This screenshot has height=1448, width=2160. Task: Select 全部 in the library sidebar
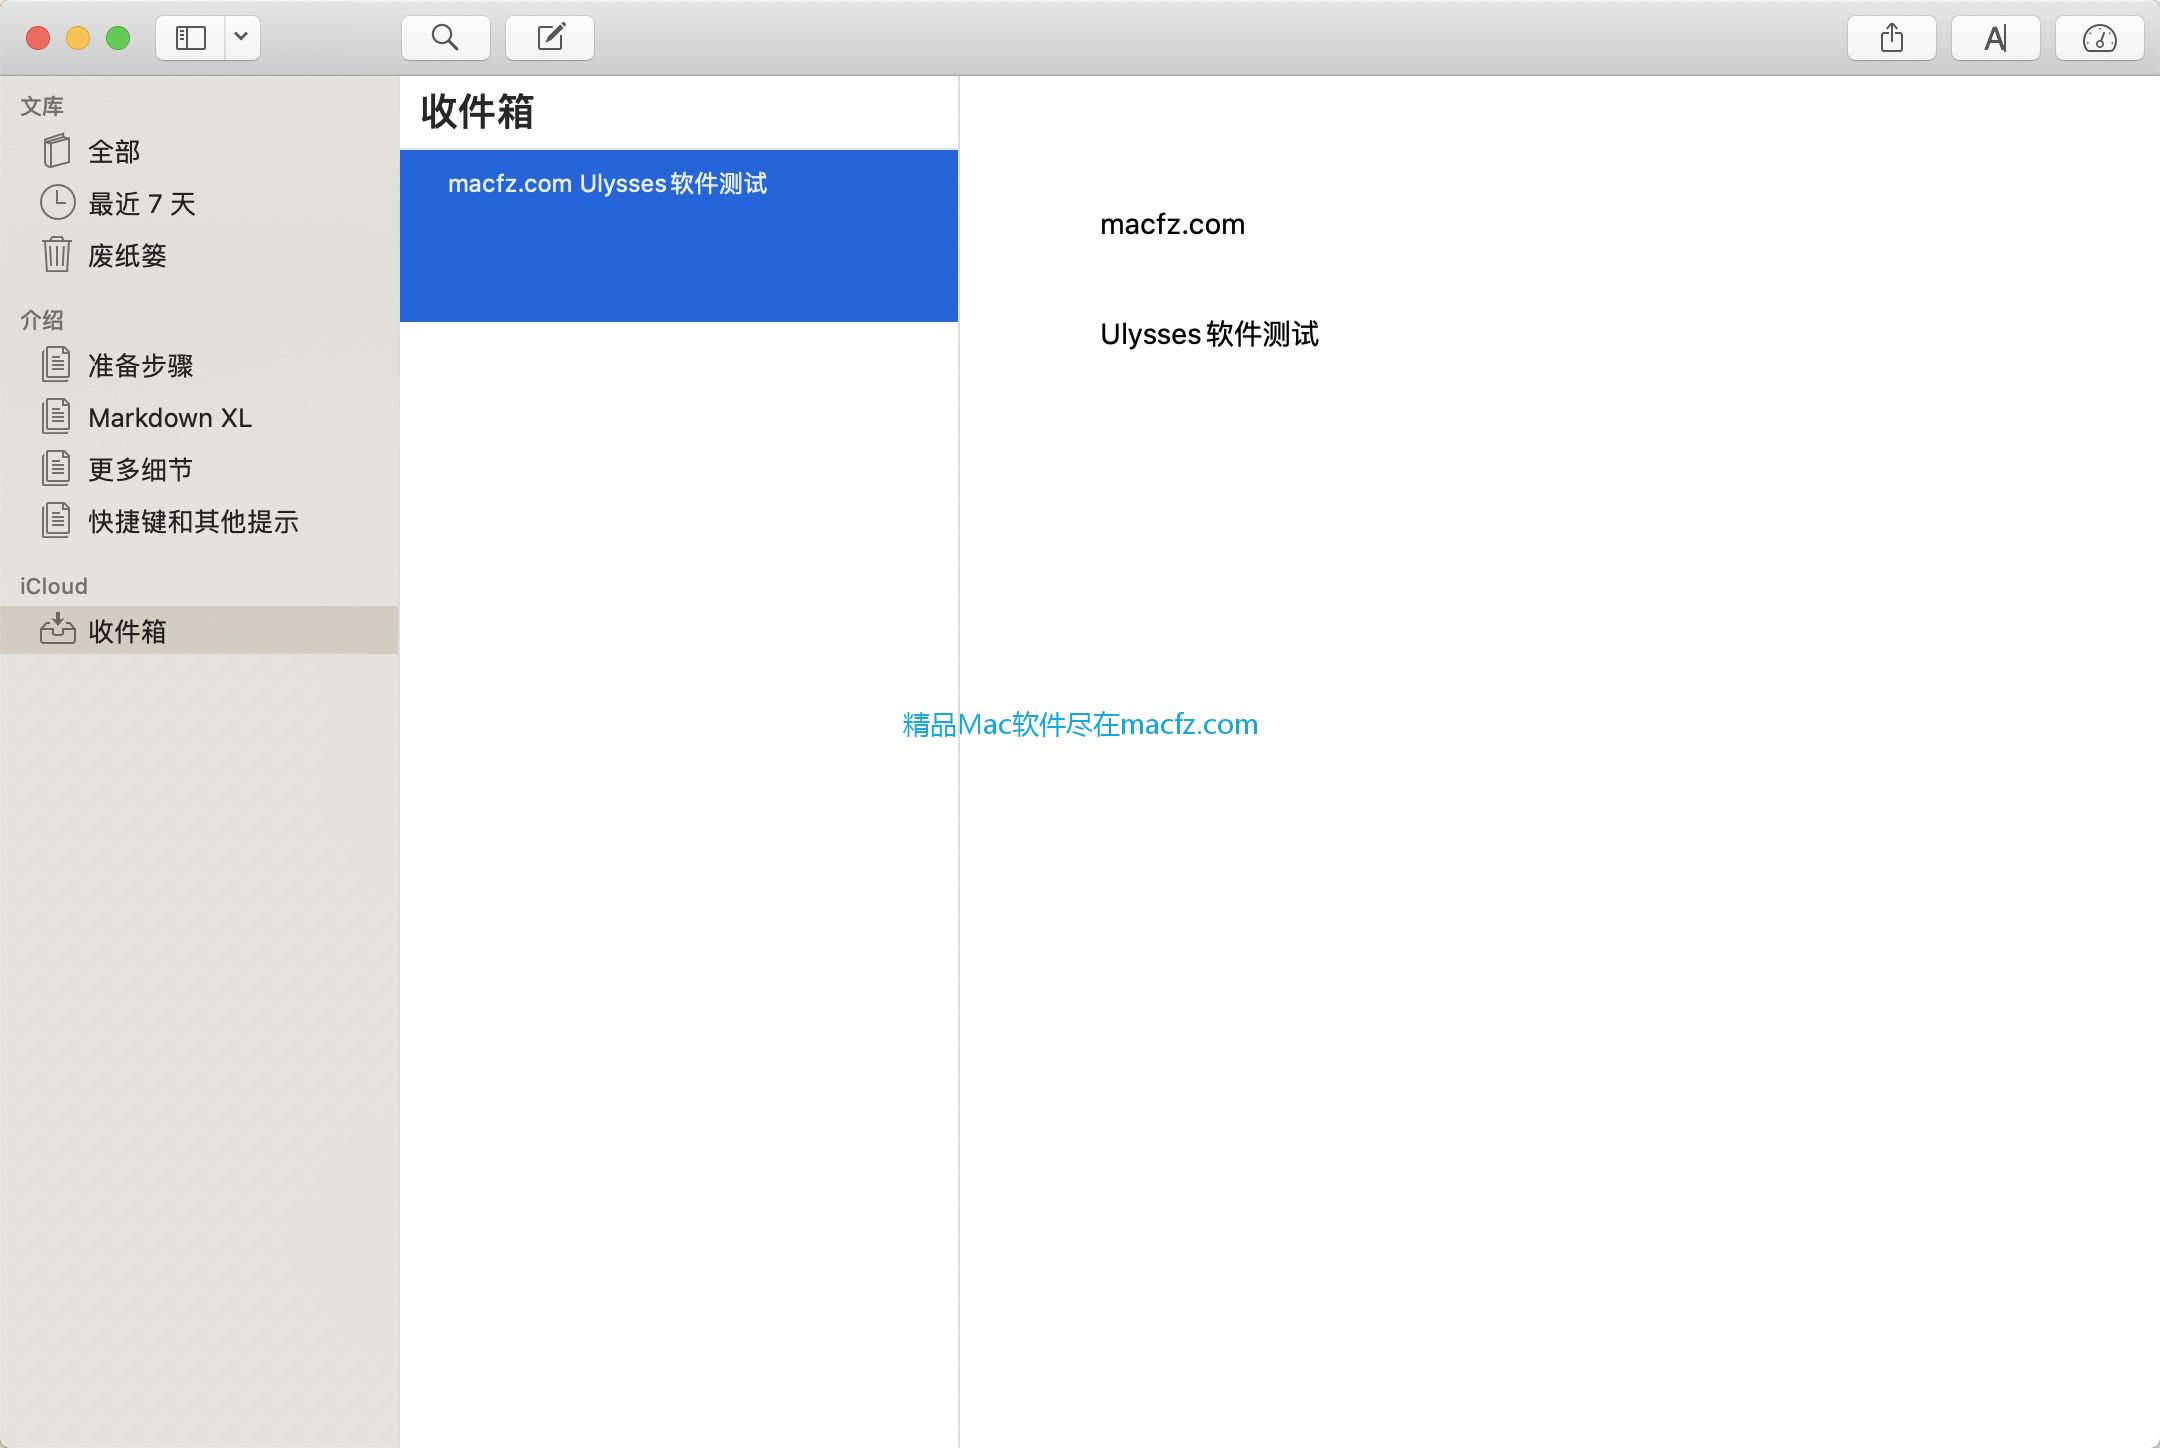point(115,150)
